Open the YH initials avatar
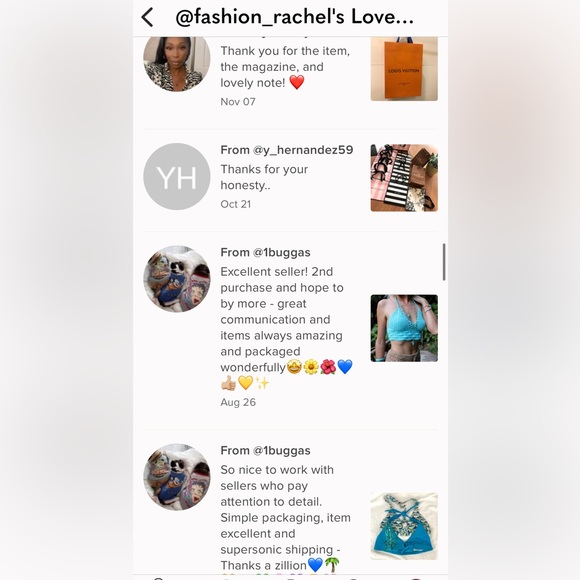 click(x=177, y=176)
